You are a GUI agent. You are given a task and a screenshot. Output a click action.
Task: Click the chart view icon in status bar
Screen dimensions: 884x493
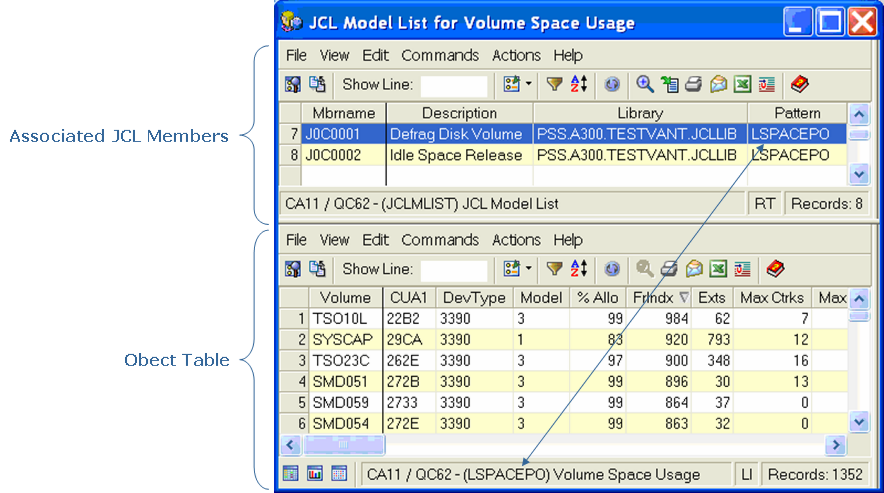(314, 474)
